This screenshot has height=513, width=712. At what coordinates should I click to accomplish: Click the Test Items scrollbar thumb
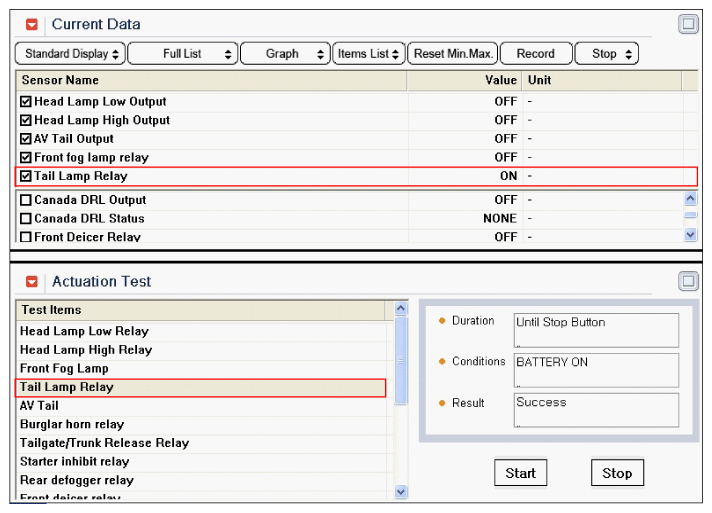400,360
